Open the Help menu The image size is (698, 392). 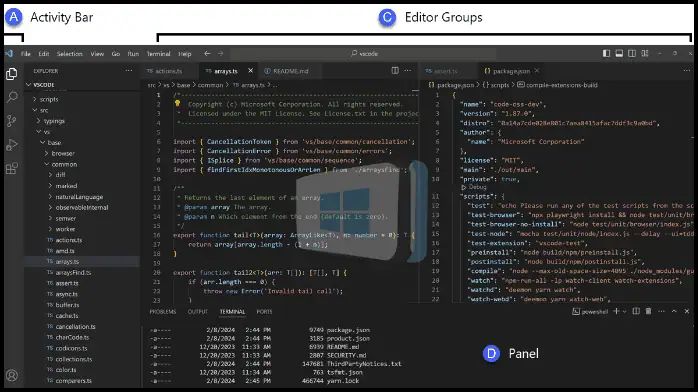coord(185,54)
